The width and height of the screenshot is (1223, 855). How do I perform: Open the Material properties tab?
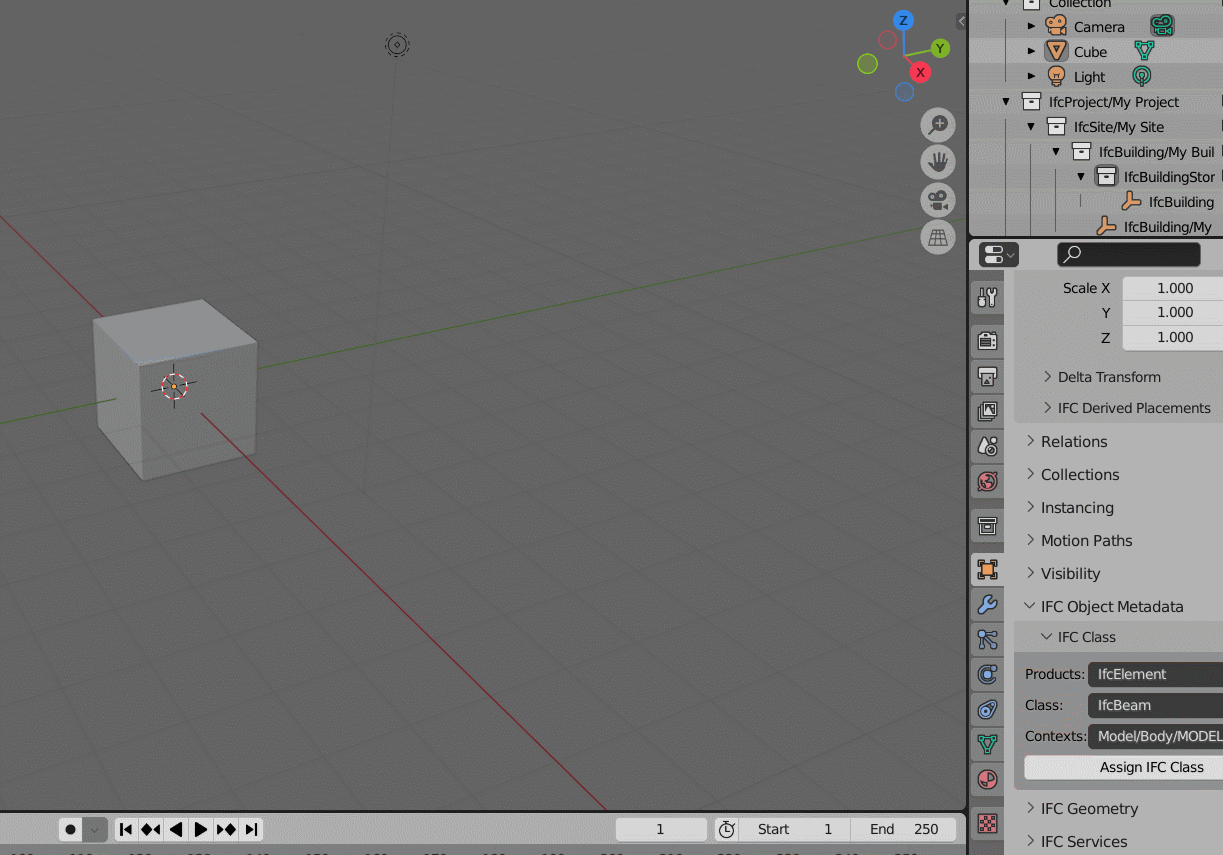click(x=987, y=779)
